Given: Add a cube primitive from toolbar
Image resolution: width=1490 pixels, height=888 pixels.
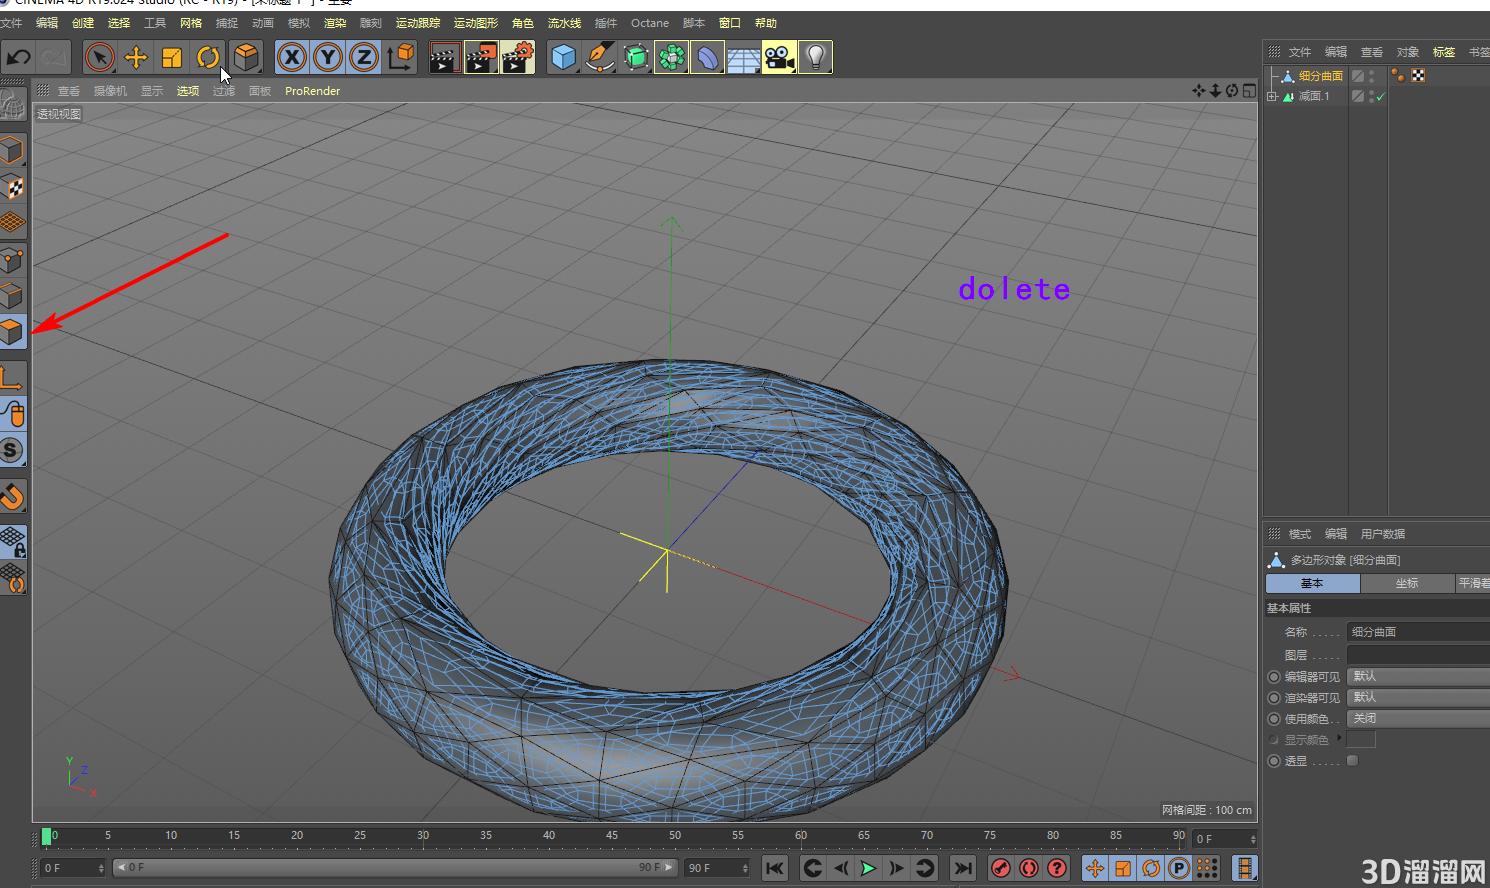Looking at the screenshot, I should (x=563, y=57).
